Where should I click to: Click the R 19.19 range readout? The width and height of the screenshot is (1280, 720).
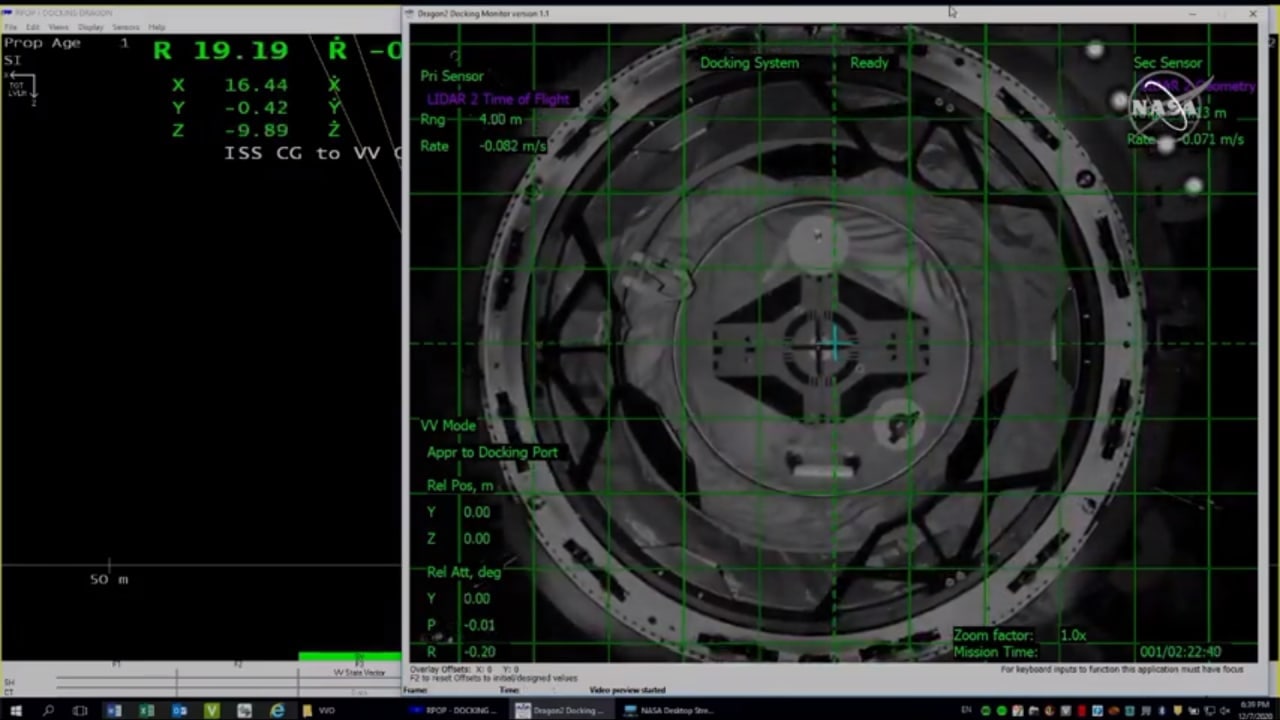point(220,50)
